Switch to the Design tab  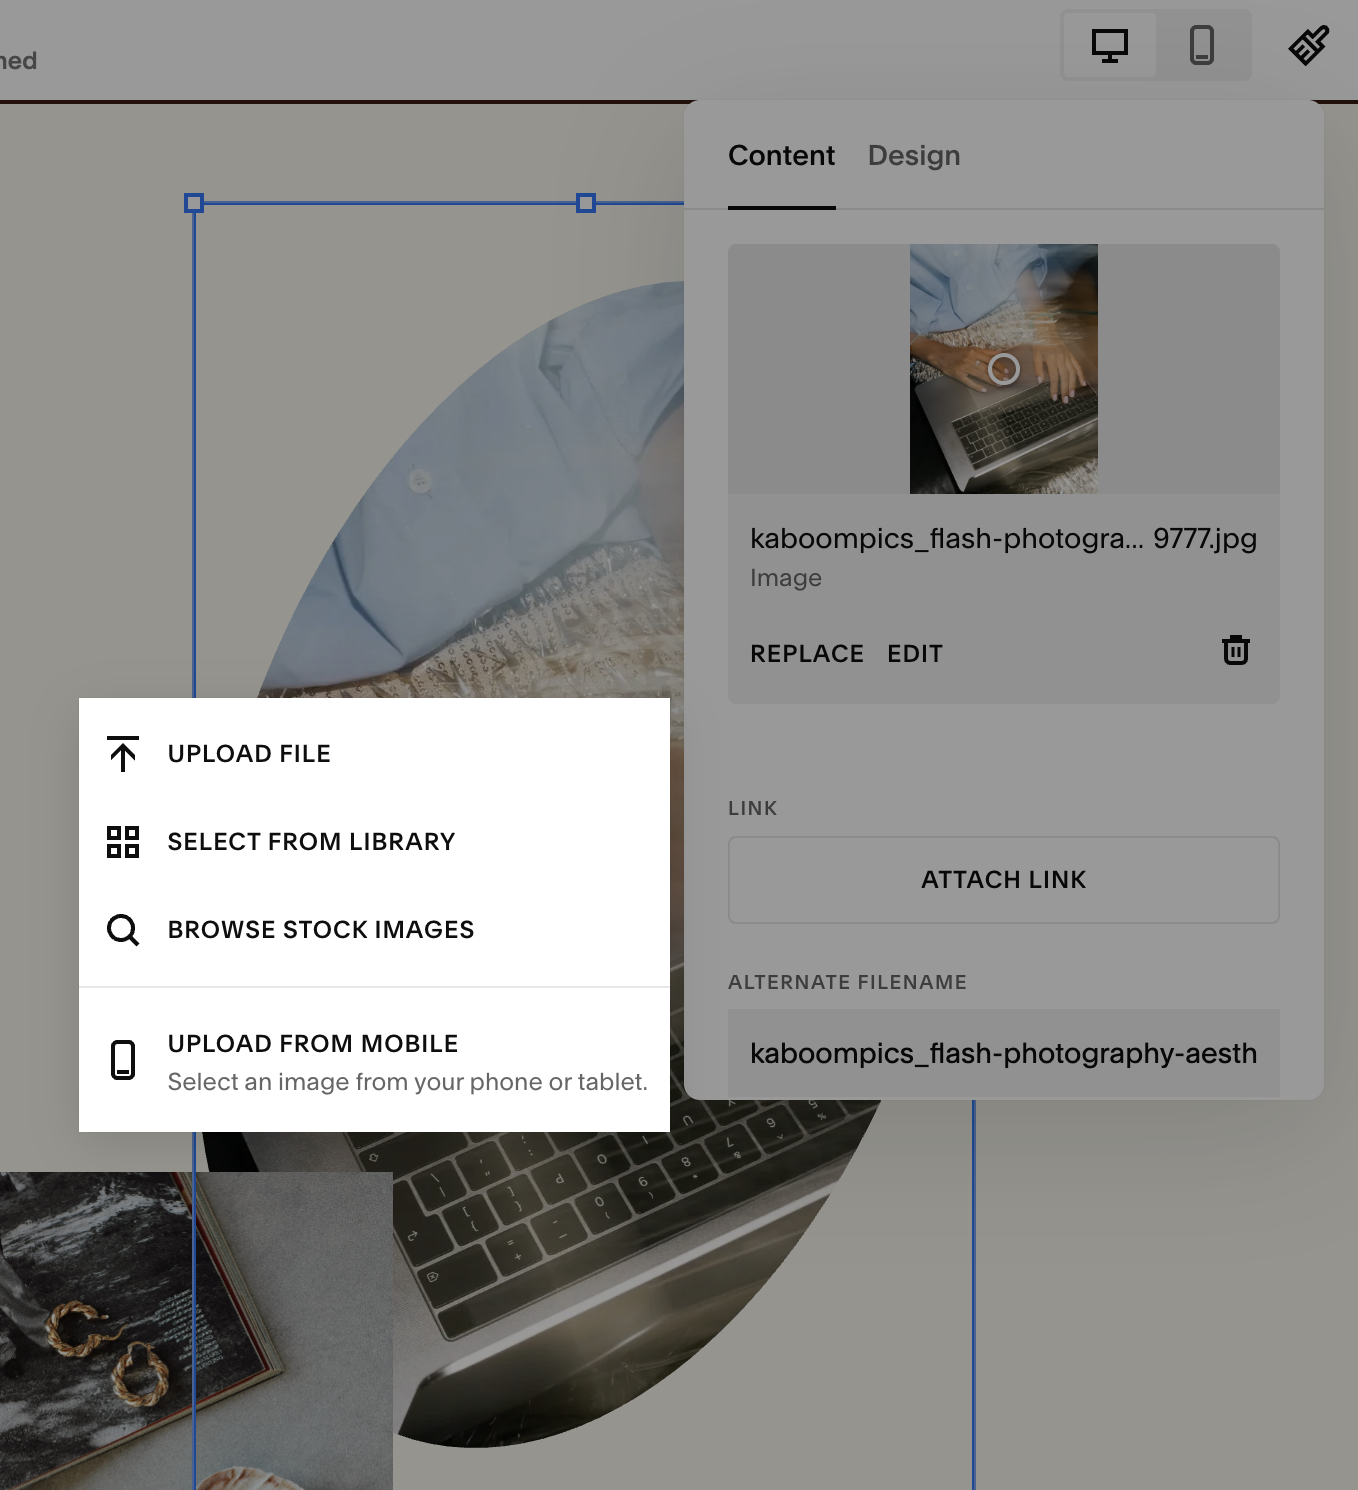click(914, 156)
